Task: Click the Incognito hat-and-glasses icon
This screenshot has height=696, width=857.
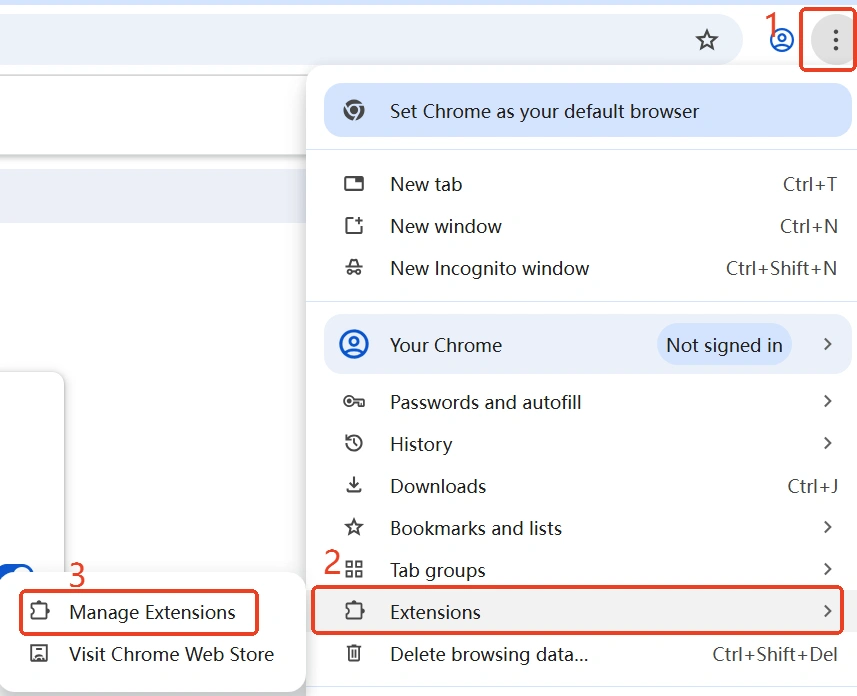Action: 354,268
